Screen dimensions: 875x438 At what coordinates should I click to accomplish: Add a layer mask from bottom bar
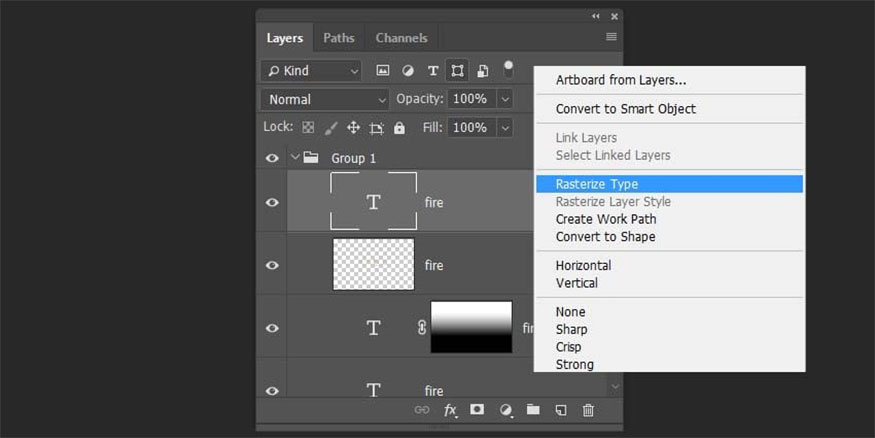478,410
